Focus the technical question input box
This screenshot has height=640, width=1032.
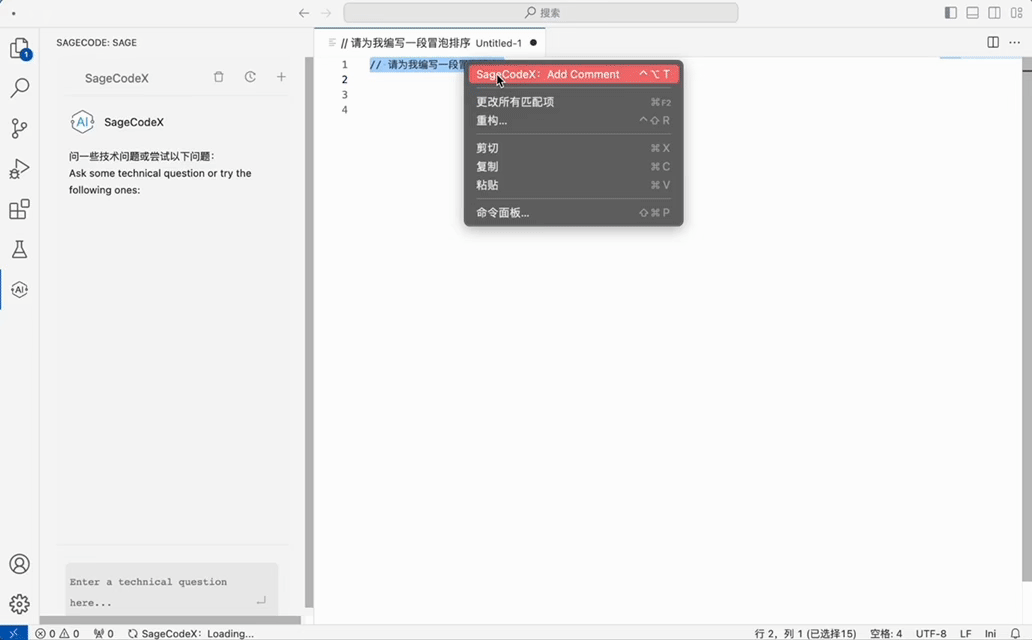point(172,591)
